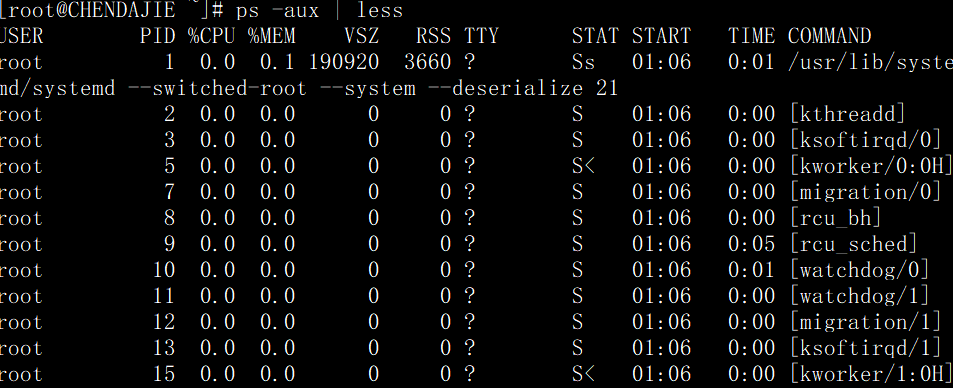Click the '--system' argument text

point(368,88)
